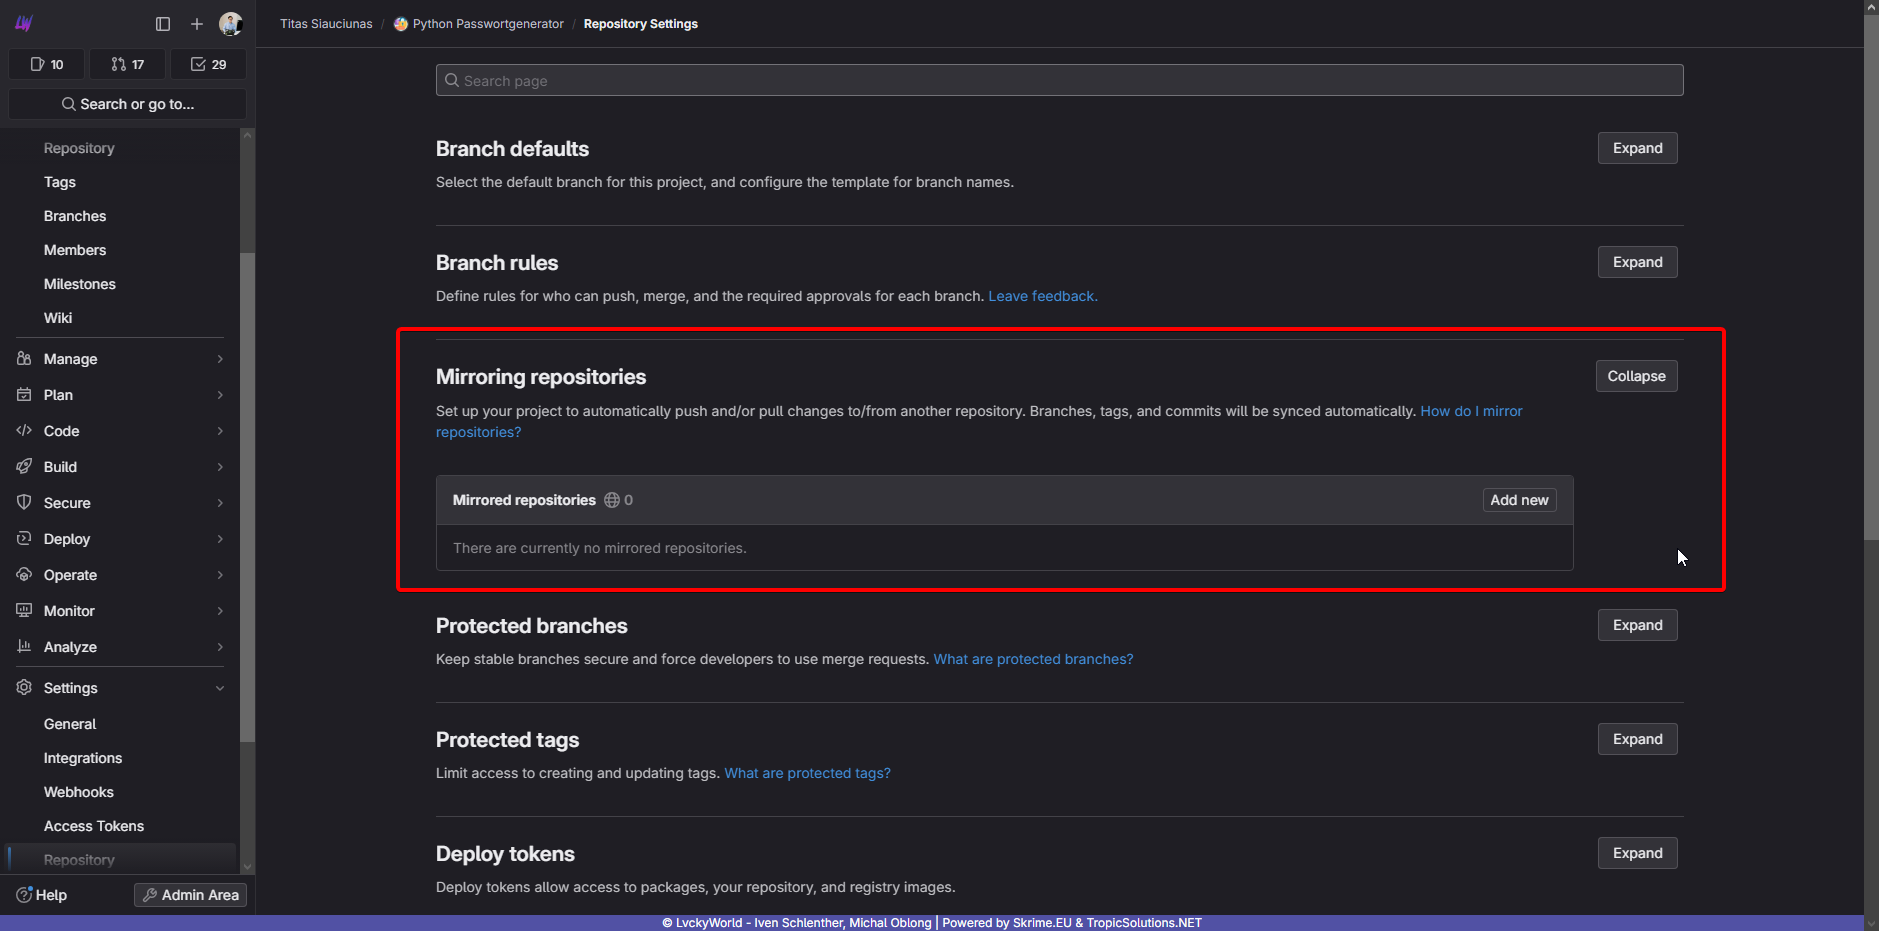Screen dimensions: 1879x931
Task: Follow the 'What are protected branches?' link
Action: coord(1033,659)
